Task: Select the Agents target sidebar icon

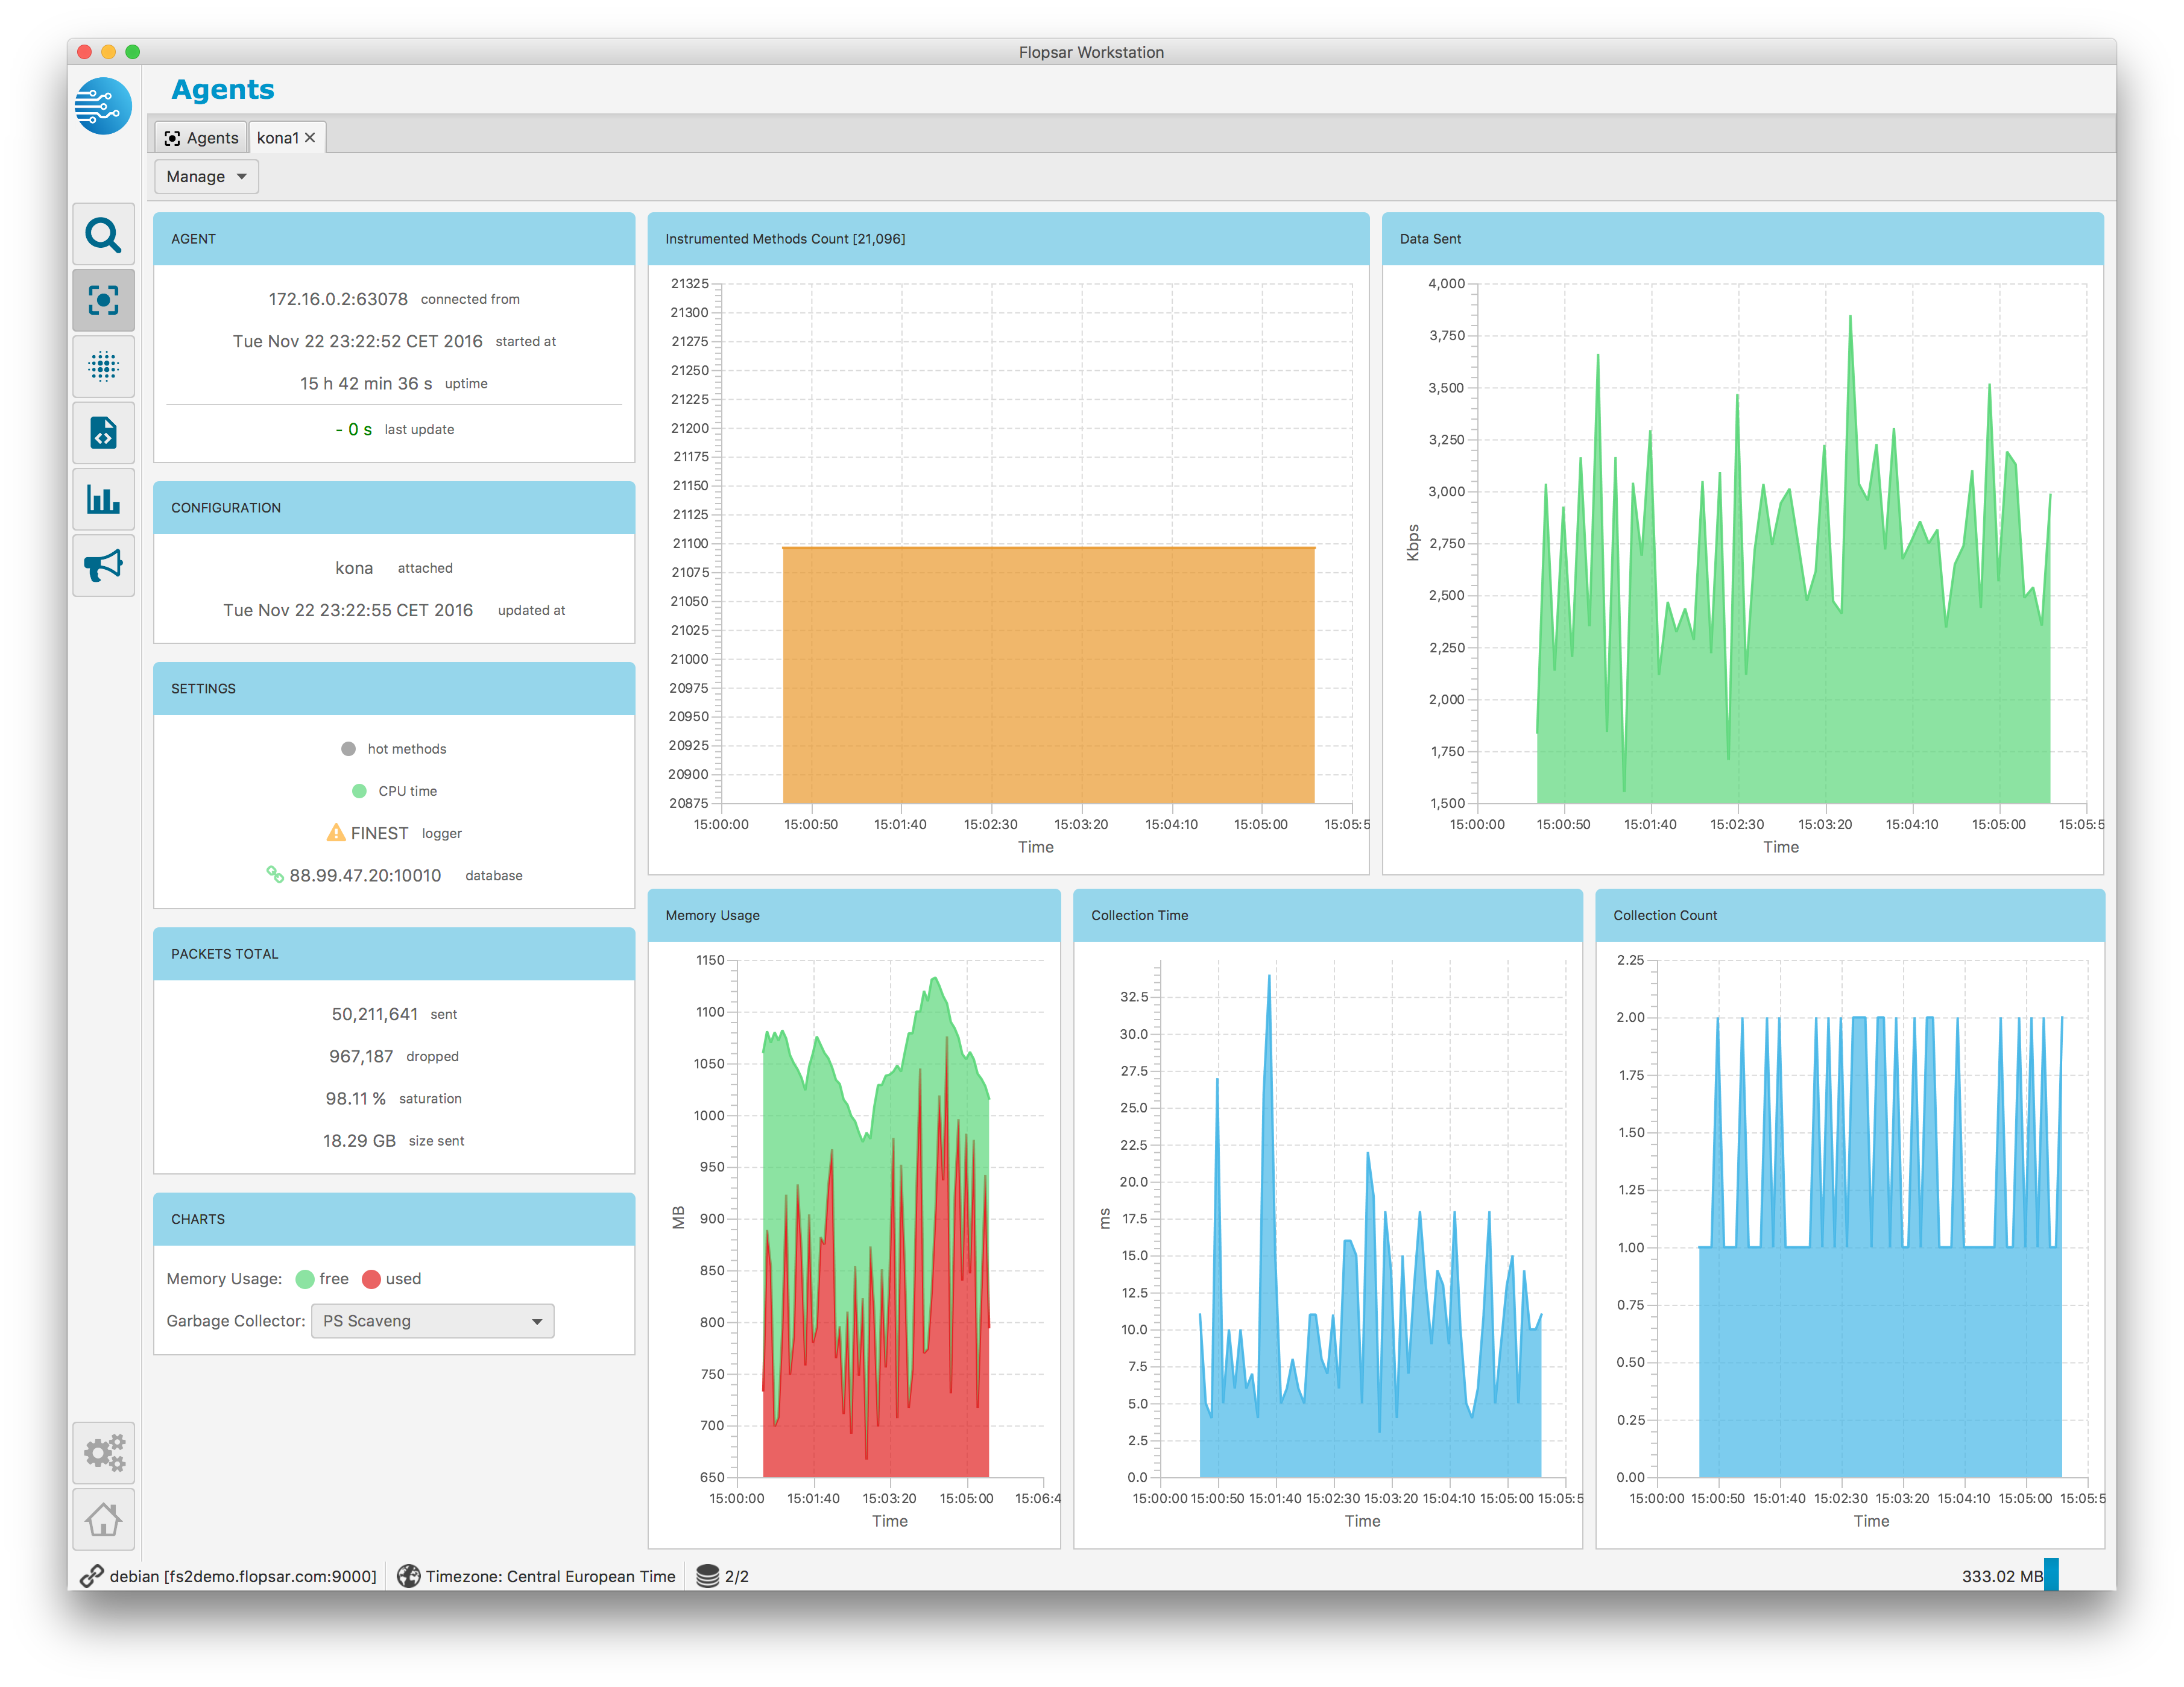Action: coord(103,300)
